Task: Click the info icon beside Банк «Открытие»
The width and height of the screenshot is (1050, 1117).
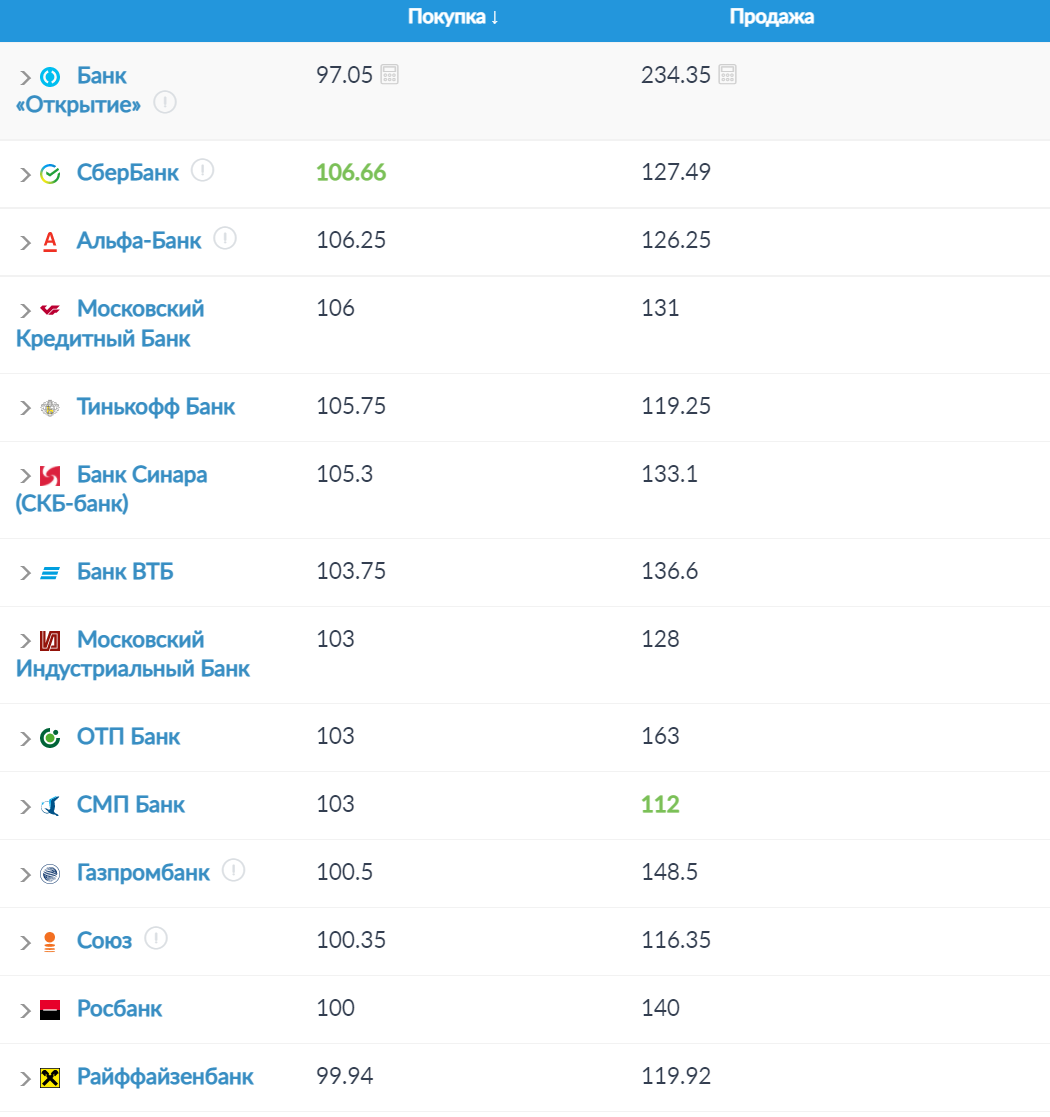Action: pos(165,103)
